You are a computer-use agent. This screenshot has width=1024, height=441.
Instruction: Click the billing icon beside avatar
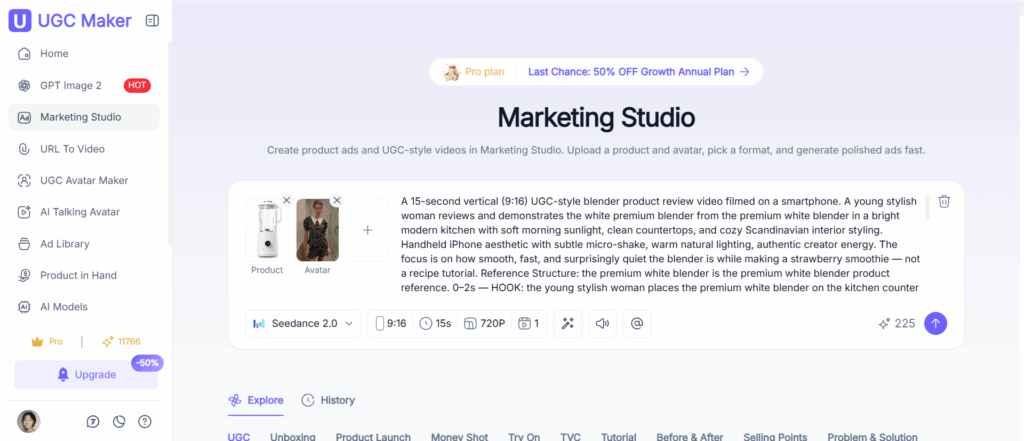point(93,421)
